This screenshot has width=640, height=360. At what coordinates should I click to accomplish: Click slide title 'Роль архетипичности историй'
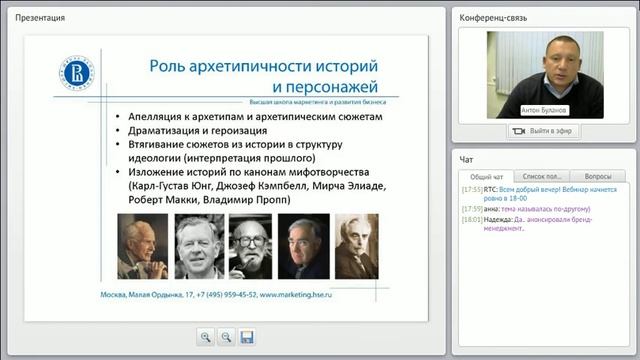(x=264, y=66)
